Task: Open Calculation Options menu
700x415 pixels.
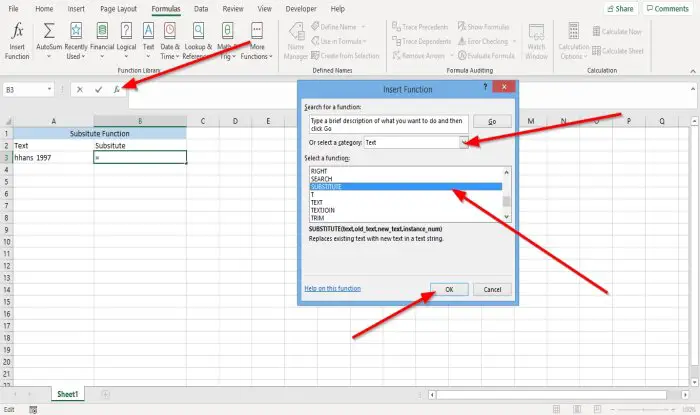Action: [x=574, y=41]
